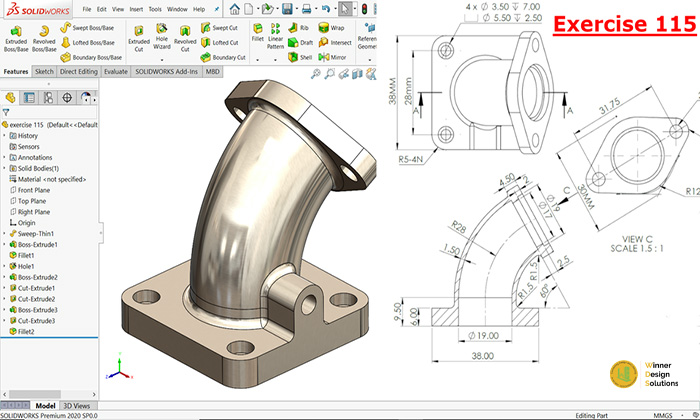Switch to the SOLIDWORKS Add-Ins tab
Viewport: 700px width, 420px height.
point(167,71)
